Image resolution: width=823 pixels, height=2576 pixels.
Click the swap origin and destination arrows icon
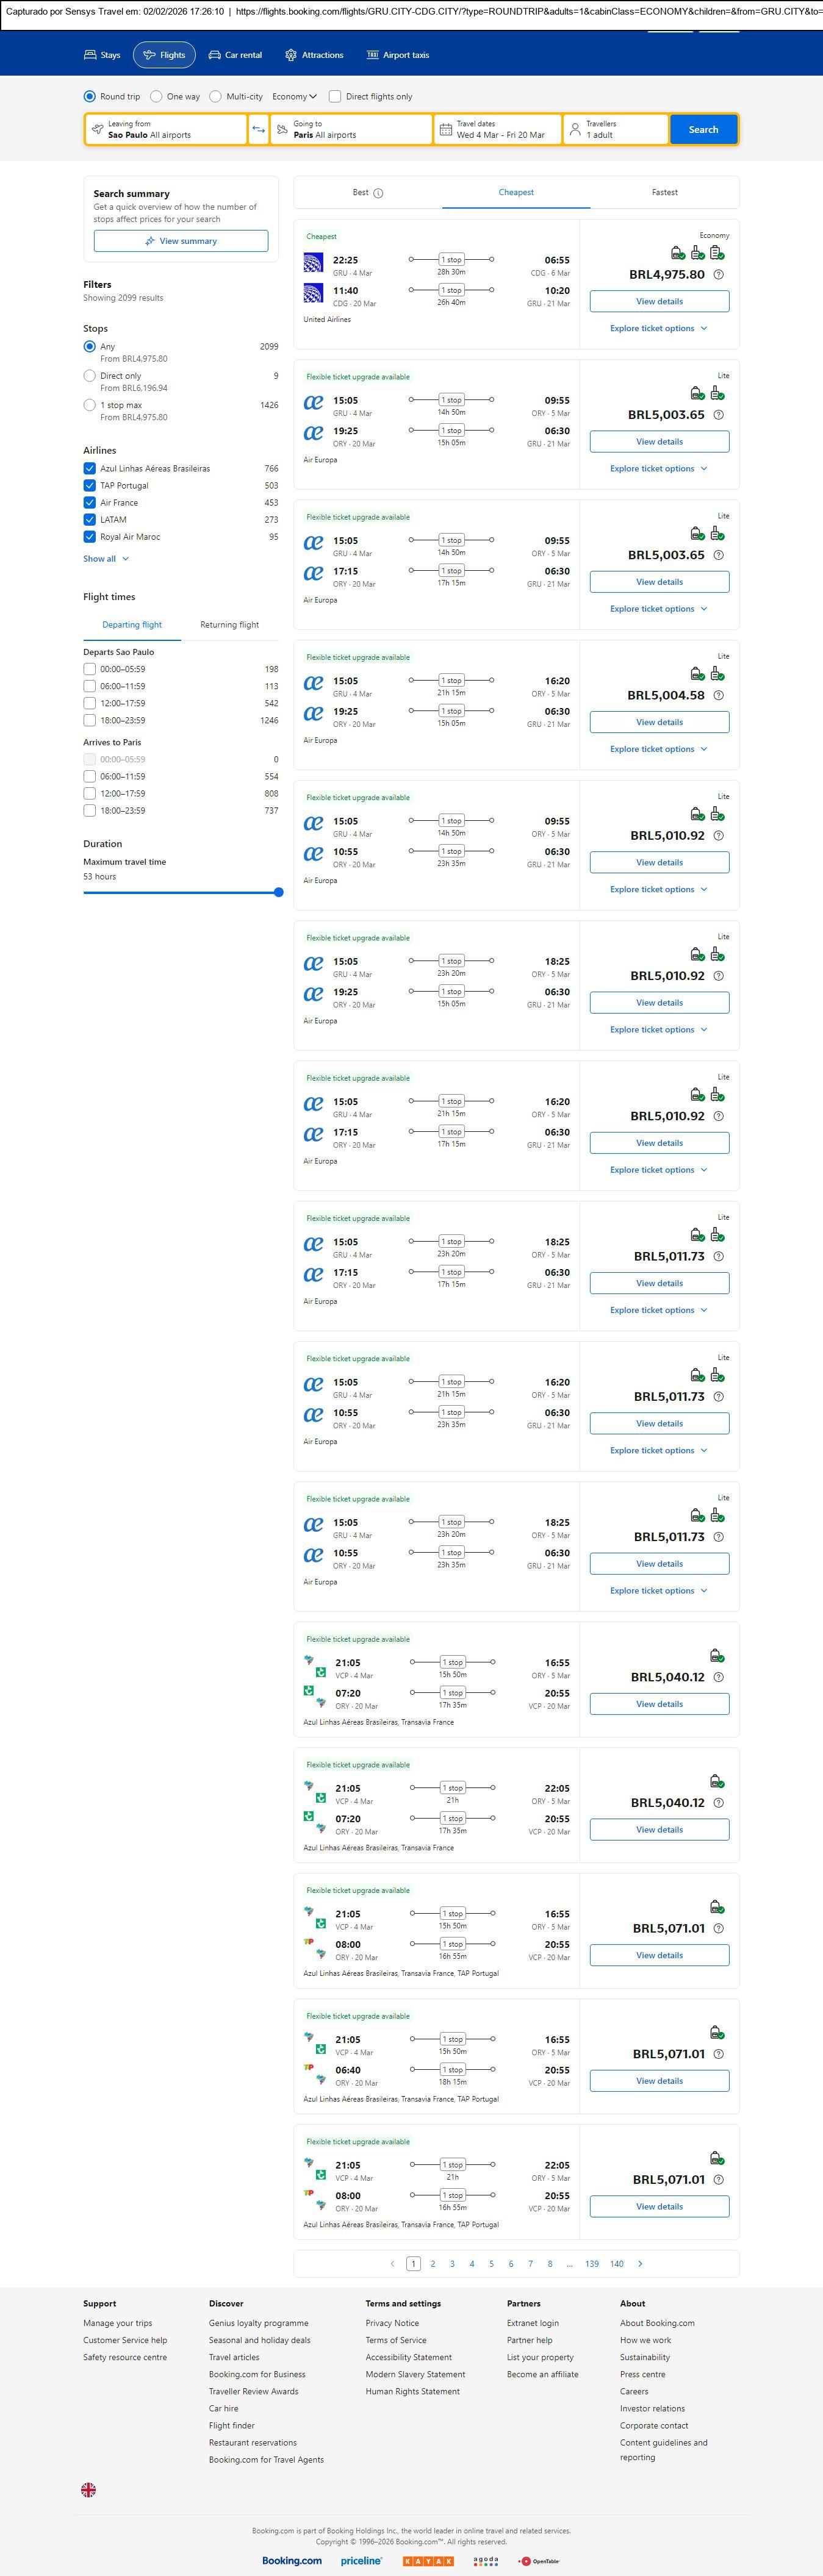[258, 129]
